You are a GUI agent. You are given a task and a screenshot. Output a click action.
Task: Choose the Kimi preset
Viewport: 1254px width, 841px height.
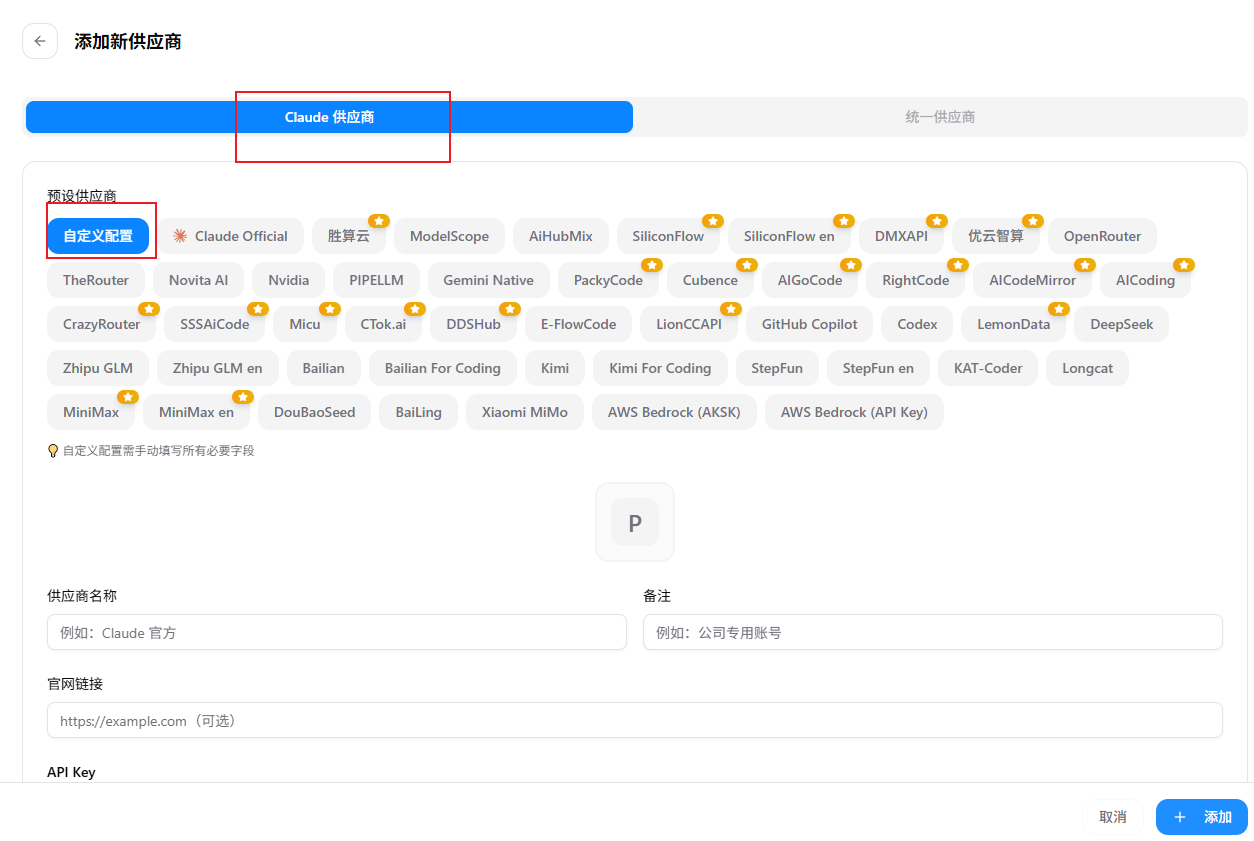[x=555, y=368]
